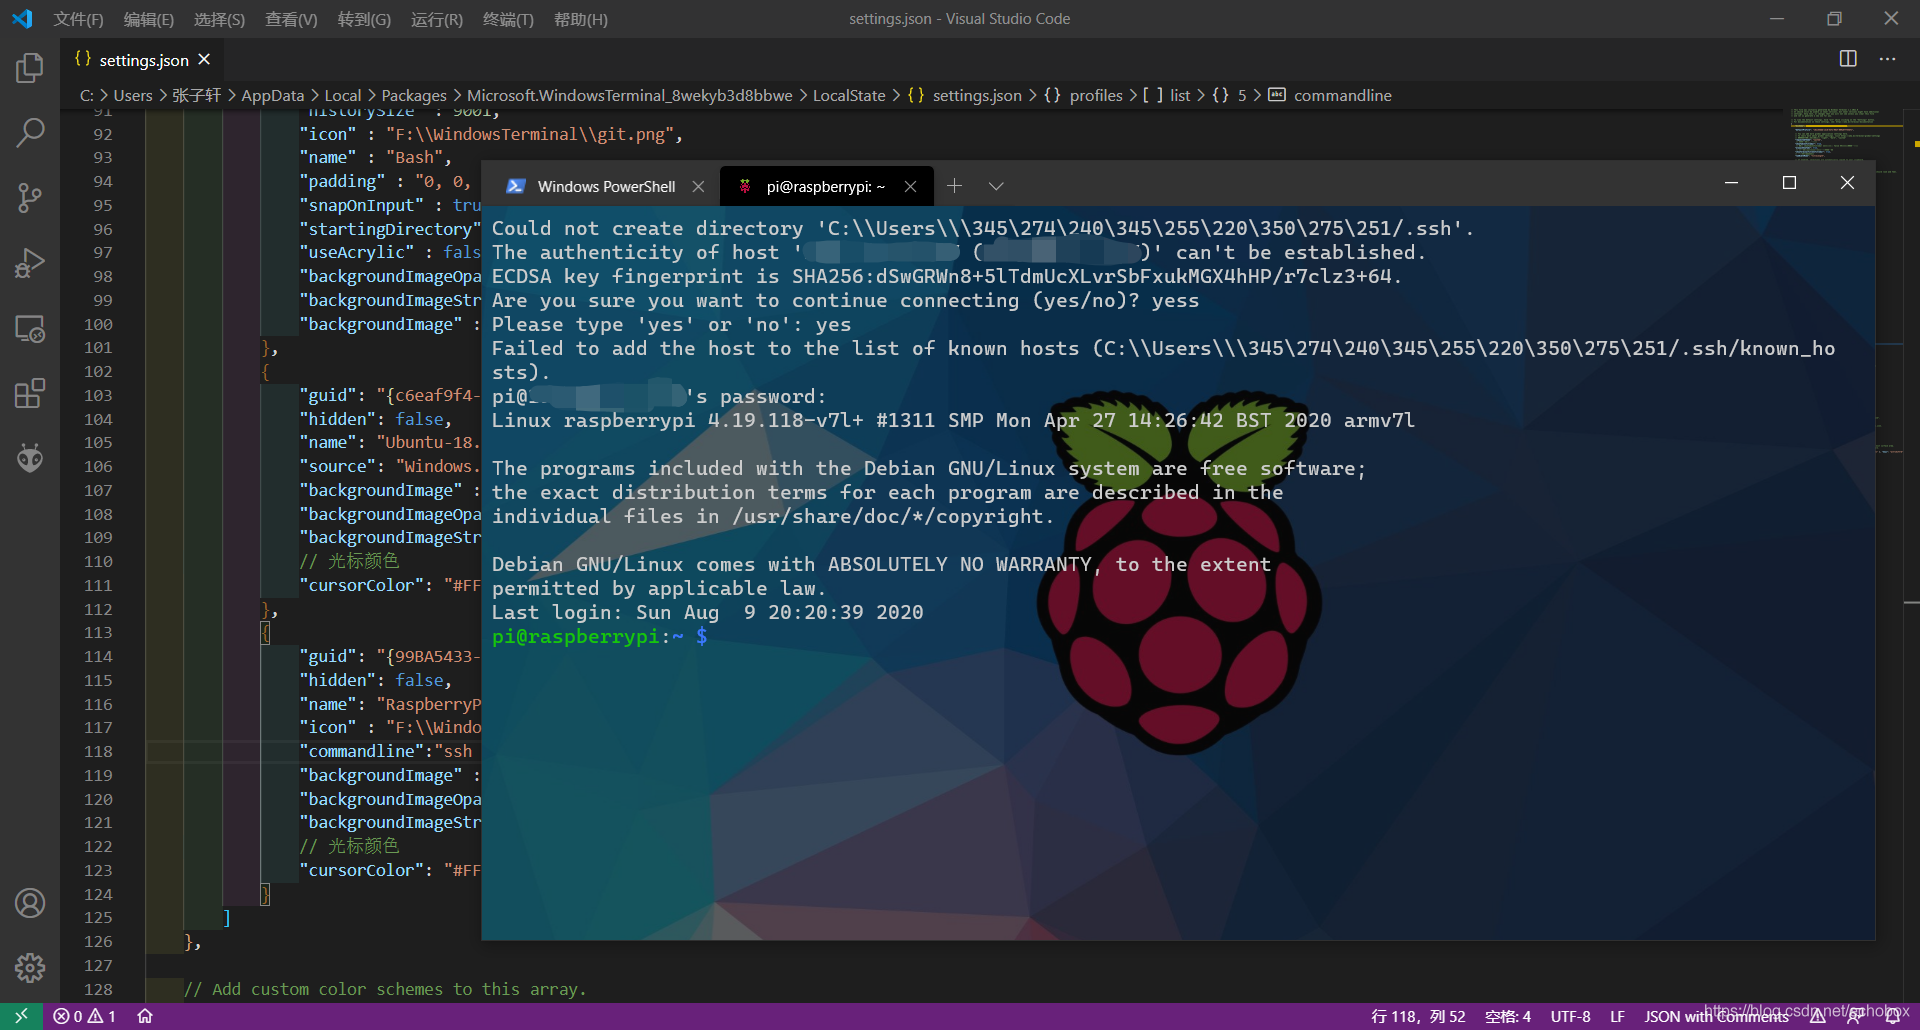Open the 运行(R) menu
Screen dimensions: 1920x1030
(437, 19)
